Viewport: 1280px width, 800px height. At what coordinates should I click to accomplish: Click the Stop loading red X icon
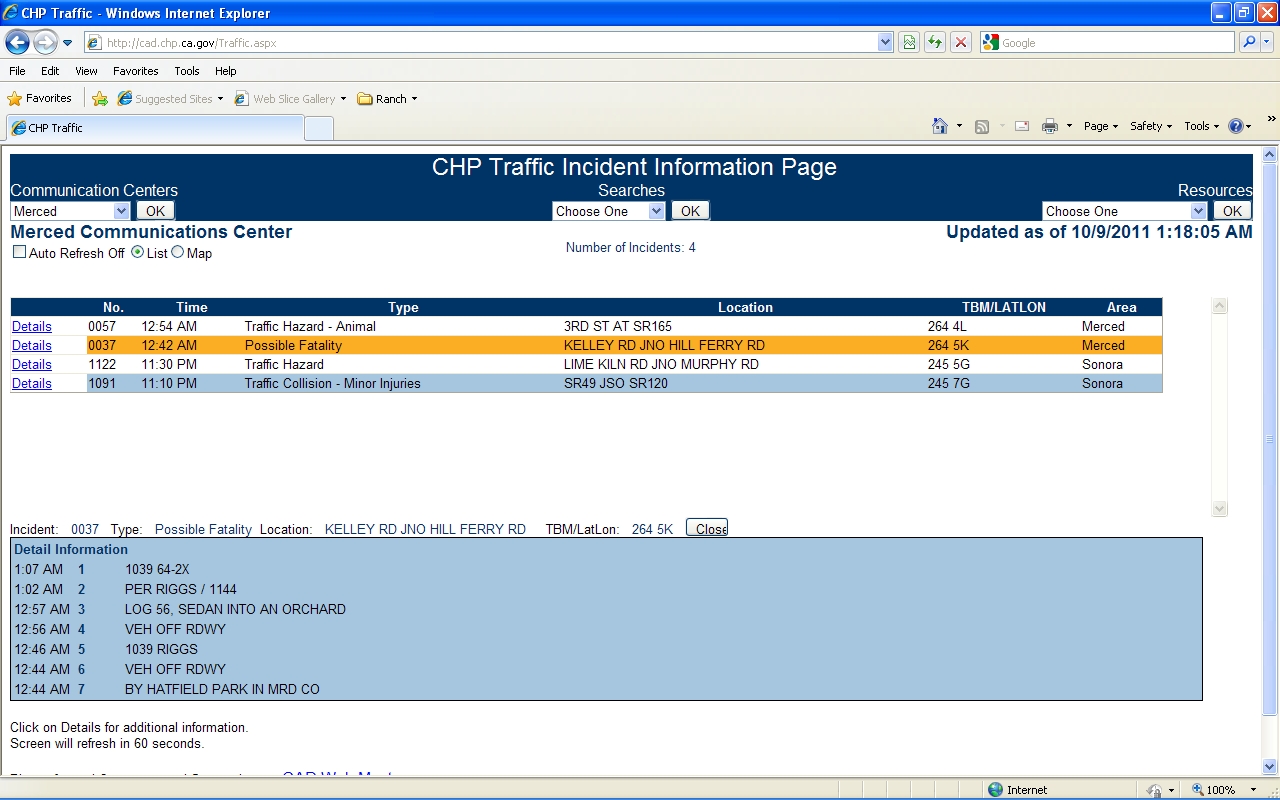click(x=961, y=43)
